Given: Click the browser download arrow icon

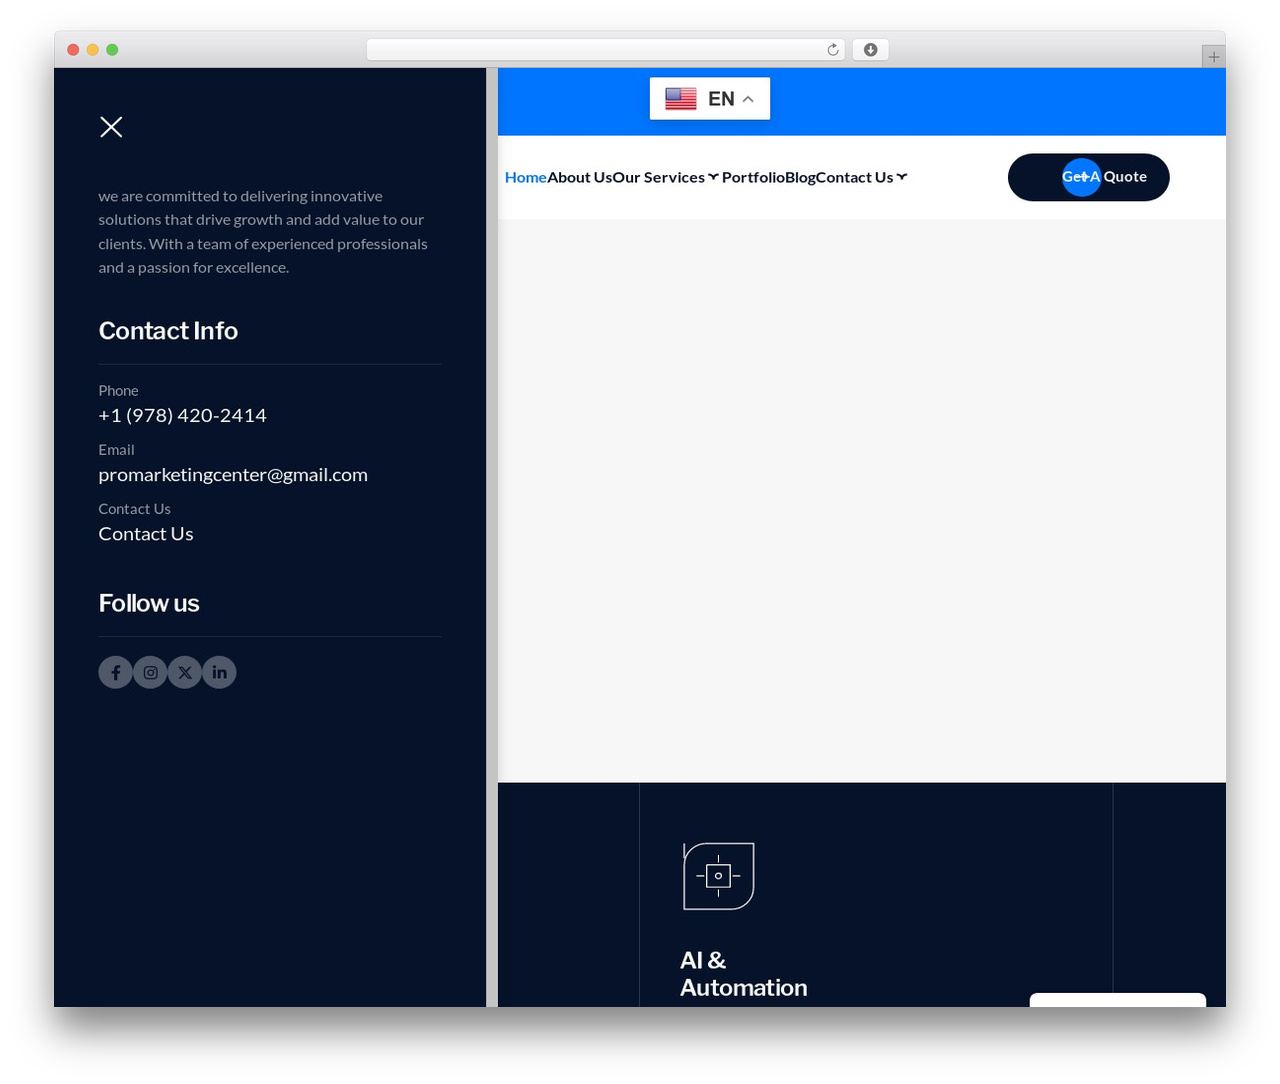Looking at the screenshot, I should click(x=870, y=50).
